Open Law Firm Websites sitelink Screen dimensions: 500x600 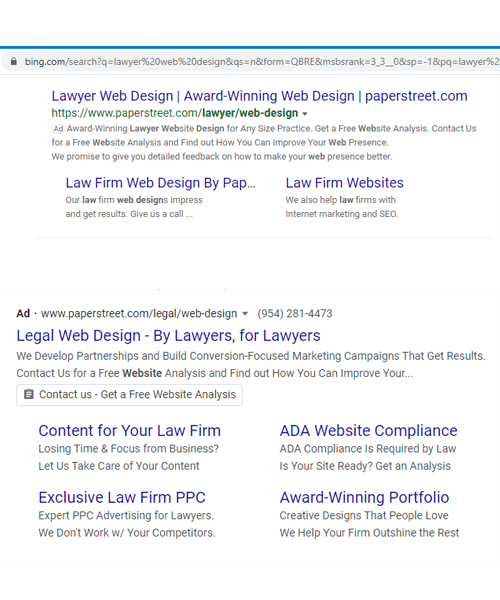coord(344,183)
